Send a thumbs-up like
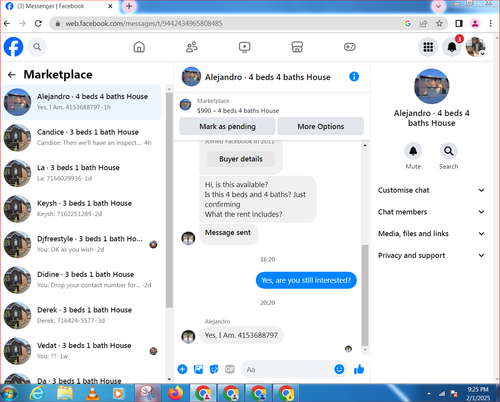This screenshot has width=500, height=402. pyautogui.click(x=359, y=369)
